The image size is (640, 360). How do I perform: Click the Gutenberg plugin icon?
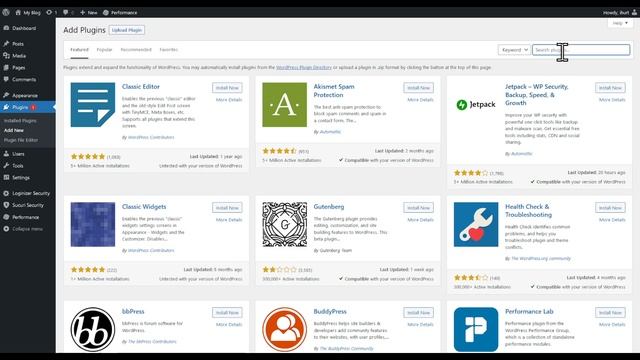[284, 224]
